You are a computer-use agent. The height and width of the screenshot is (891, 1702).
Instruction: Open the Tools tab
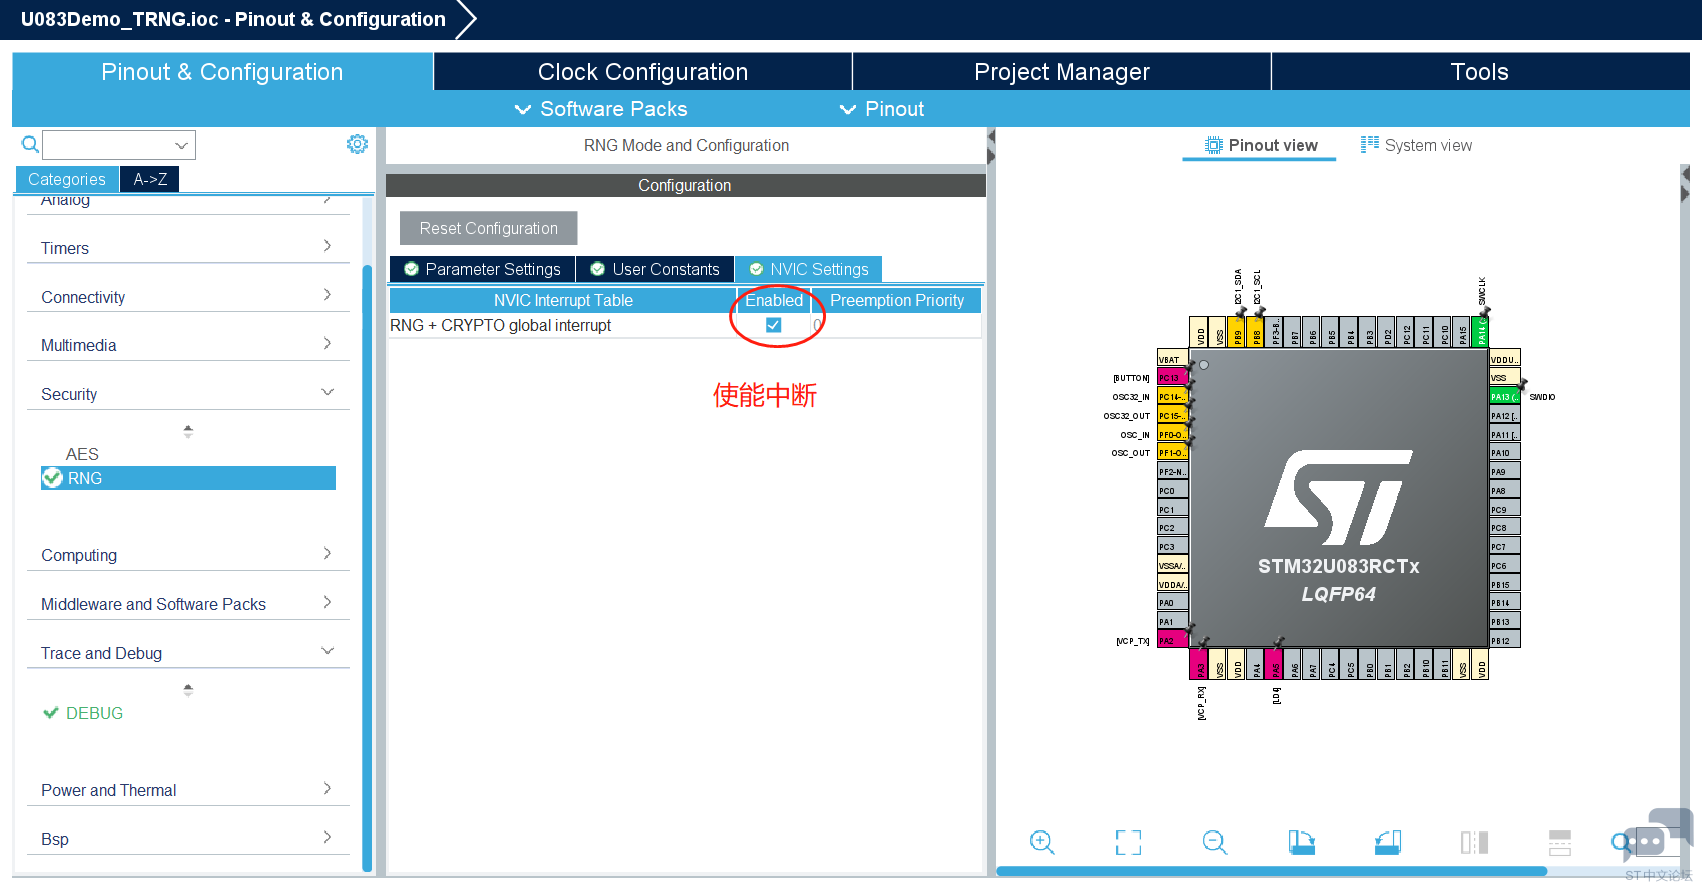(x=1480, y=72)
